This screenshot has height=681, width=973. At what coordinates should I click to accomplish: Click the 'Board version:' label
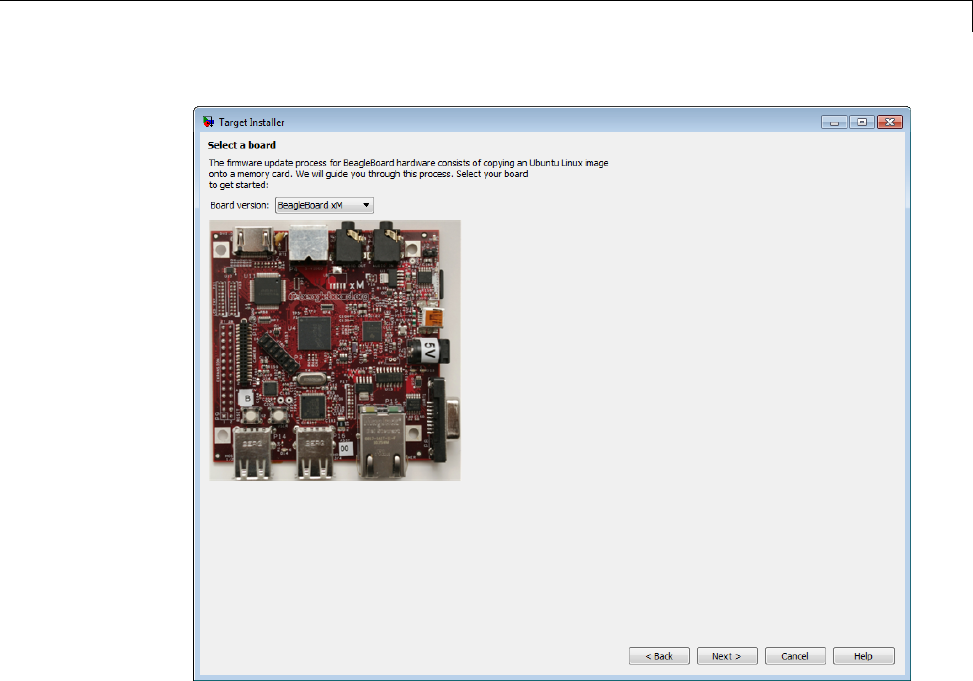(240, 205)
